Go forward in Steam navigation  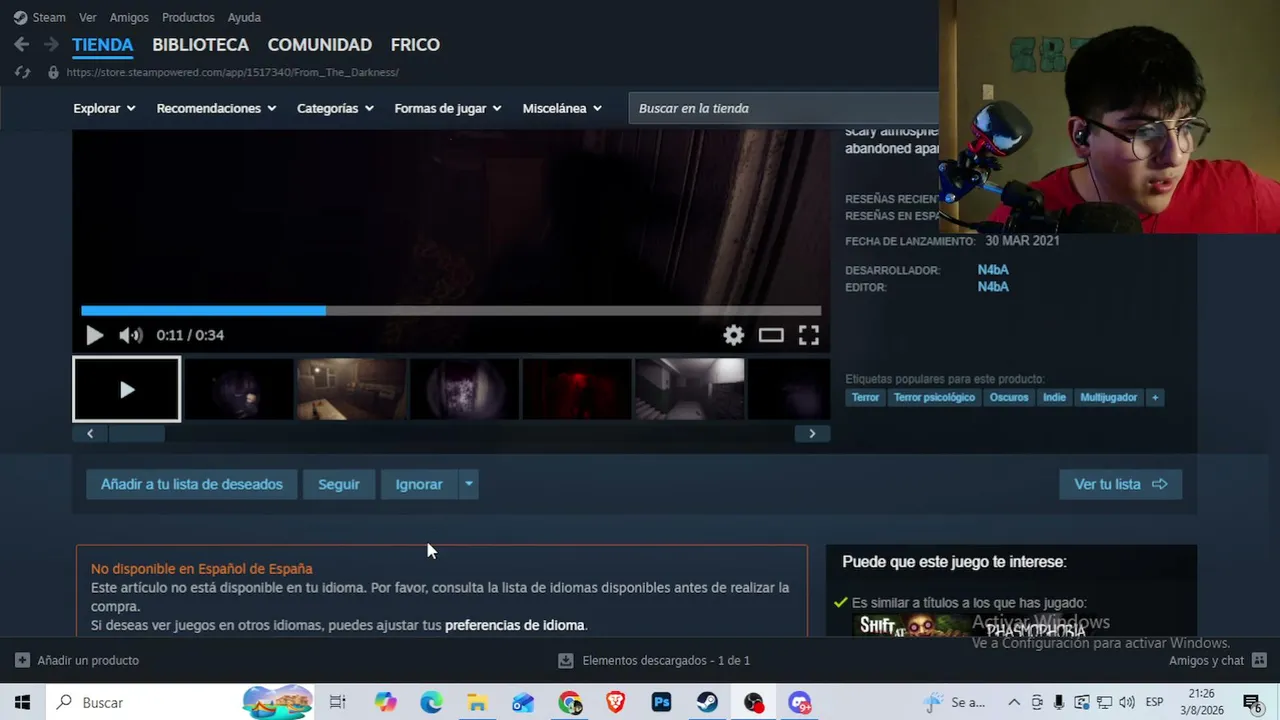[x=50, y=44]
